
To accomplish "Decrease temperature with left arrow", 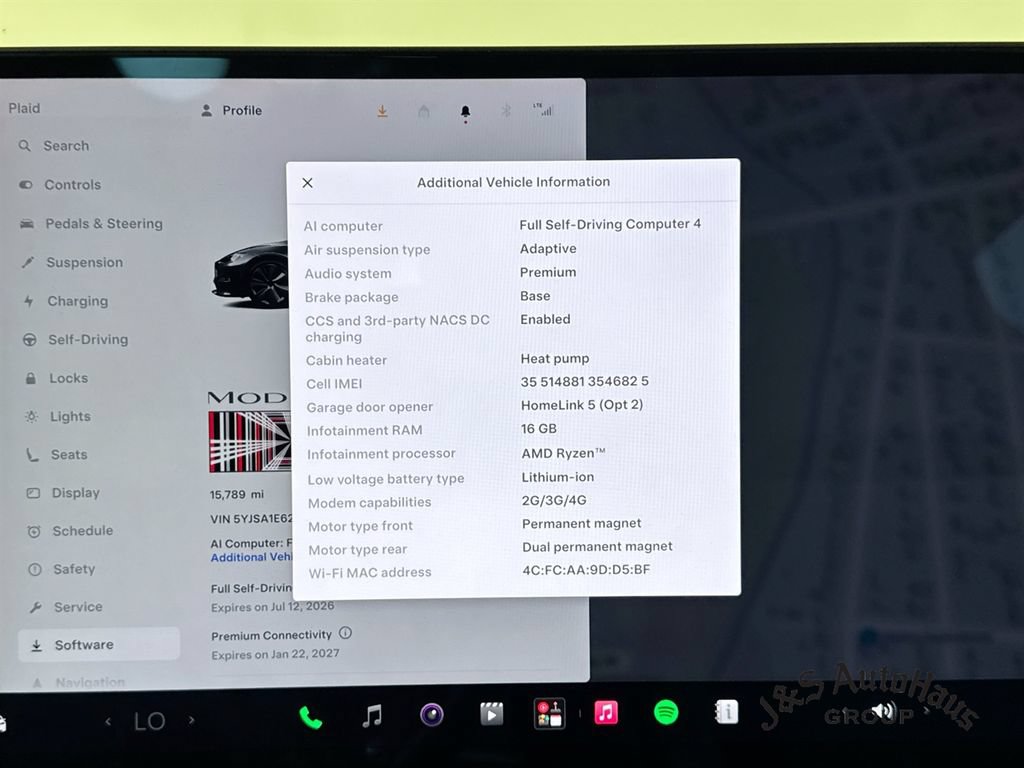I will tap(108, 722).
